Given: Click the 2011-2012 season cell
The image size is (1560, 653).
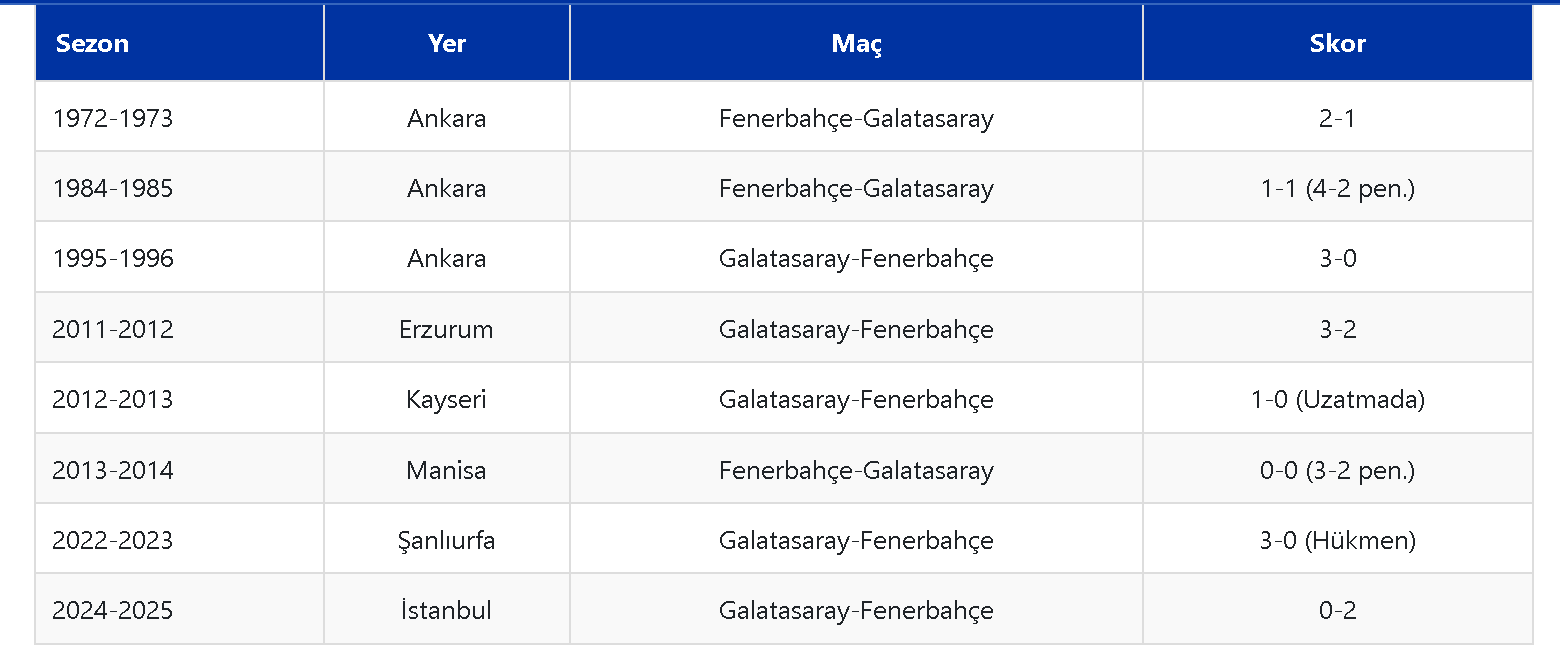Looking at the screenshot, I should pos(113,329).
